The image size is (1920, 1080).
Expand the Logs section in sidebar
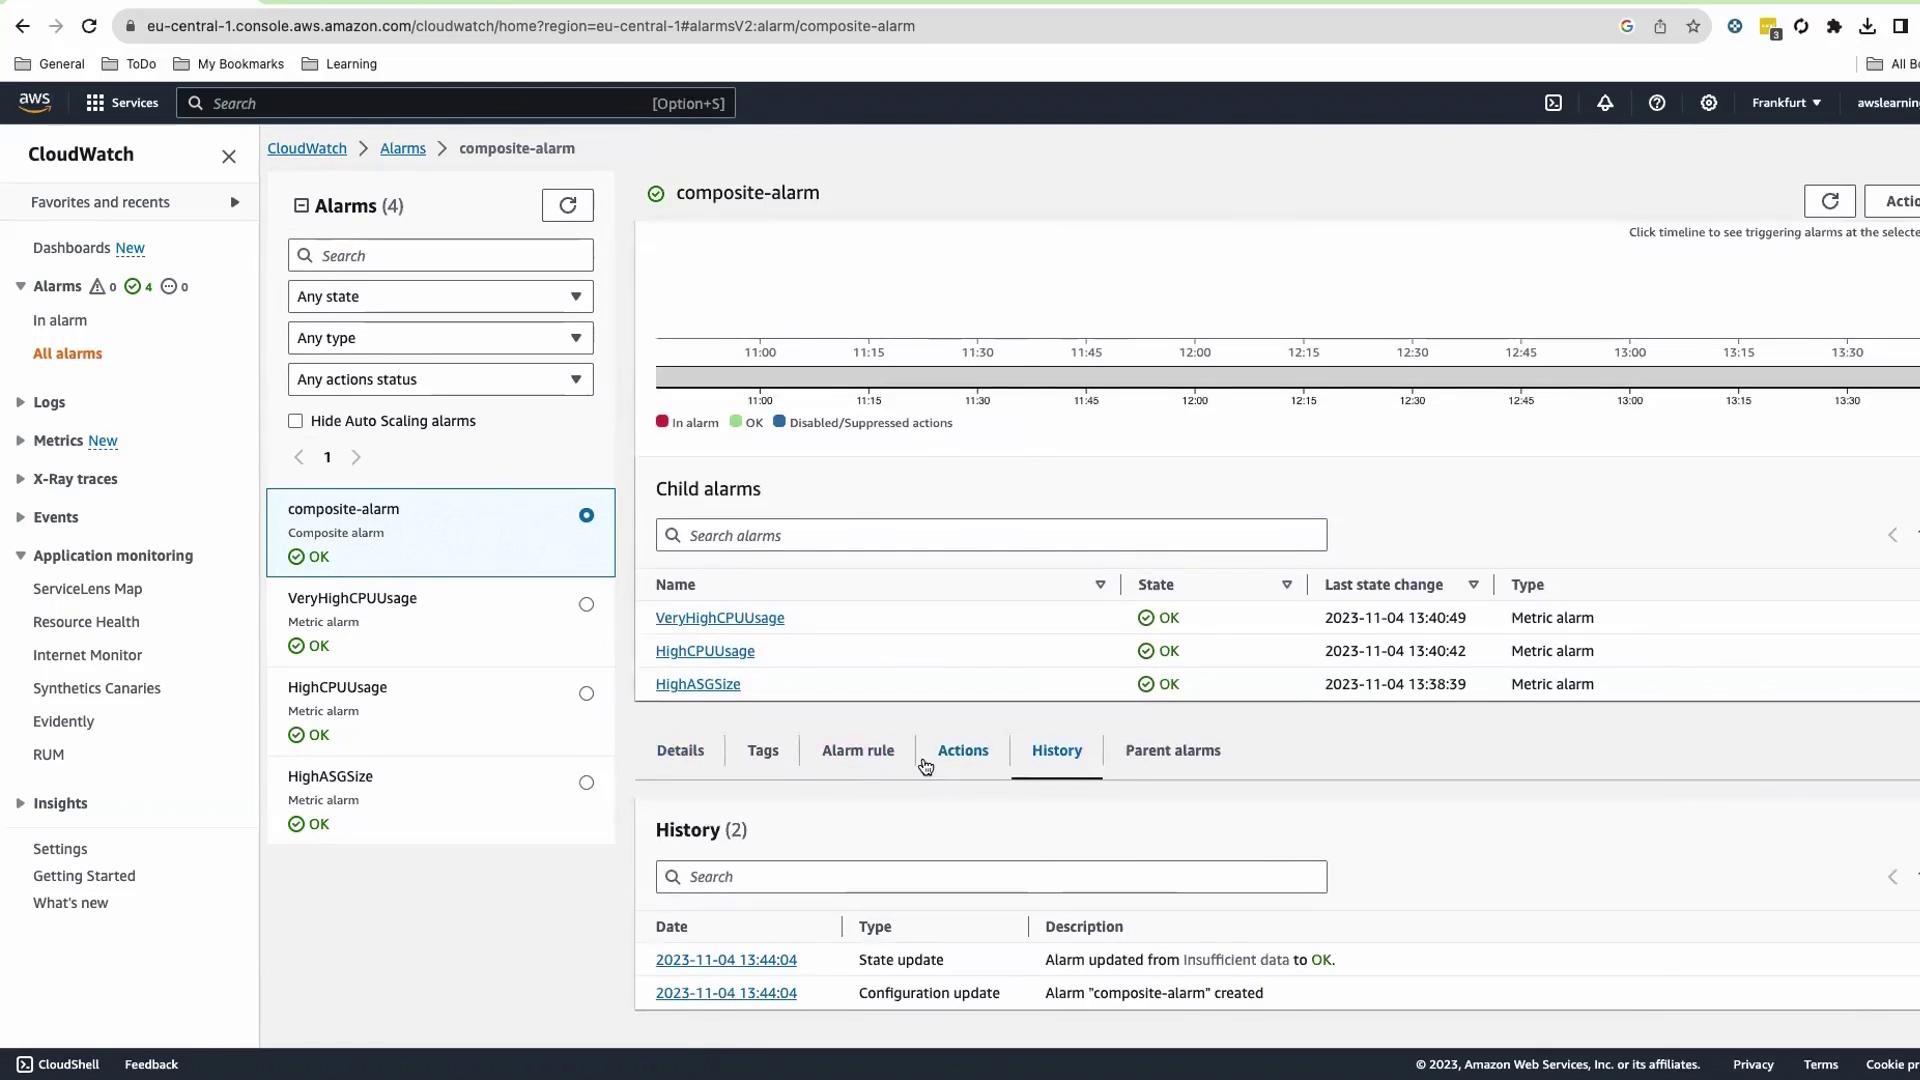click(x=20, y=402)
